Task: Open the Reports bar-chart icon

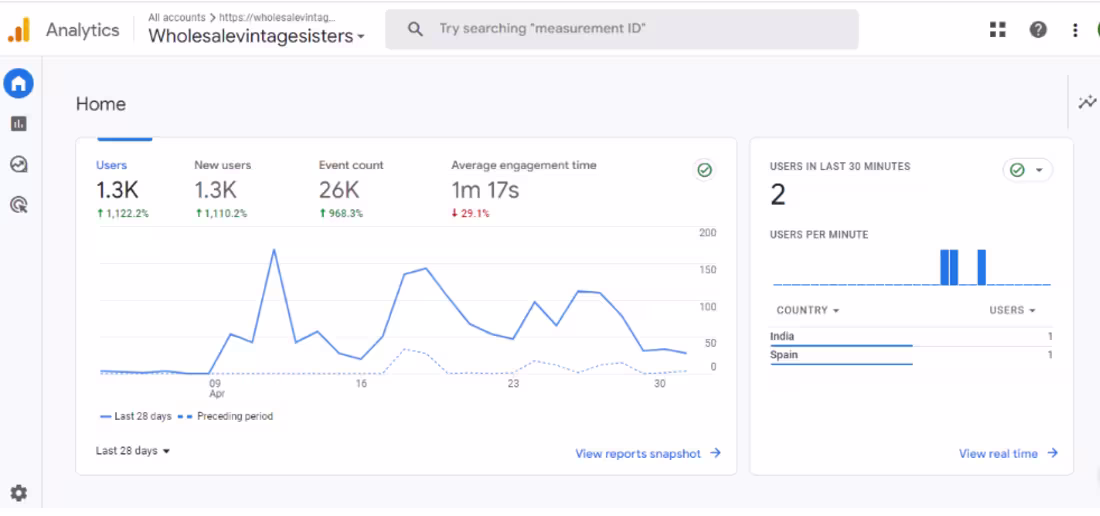Action: tap(19, 124)
